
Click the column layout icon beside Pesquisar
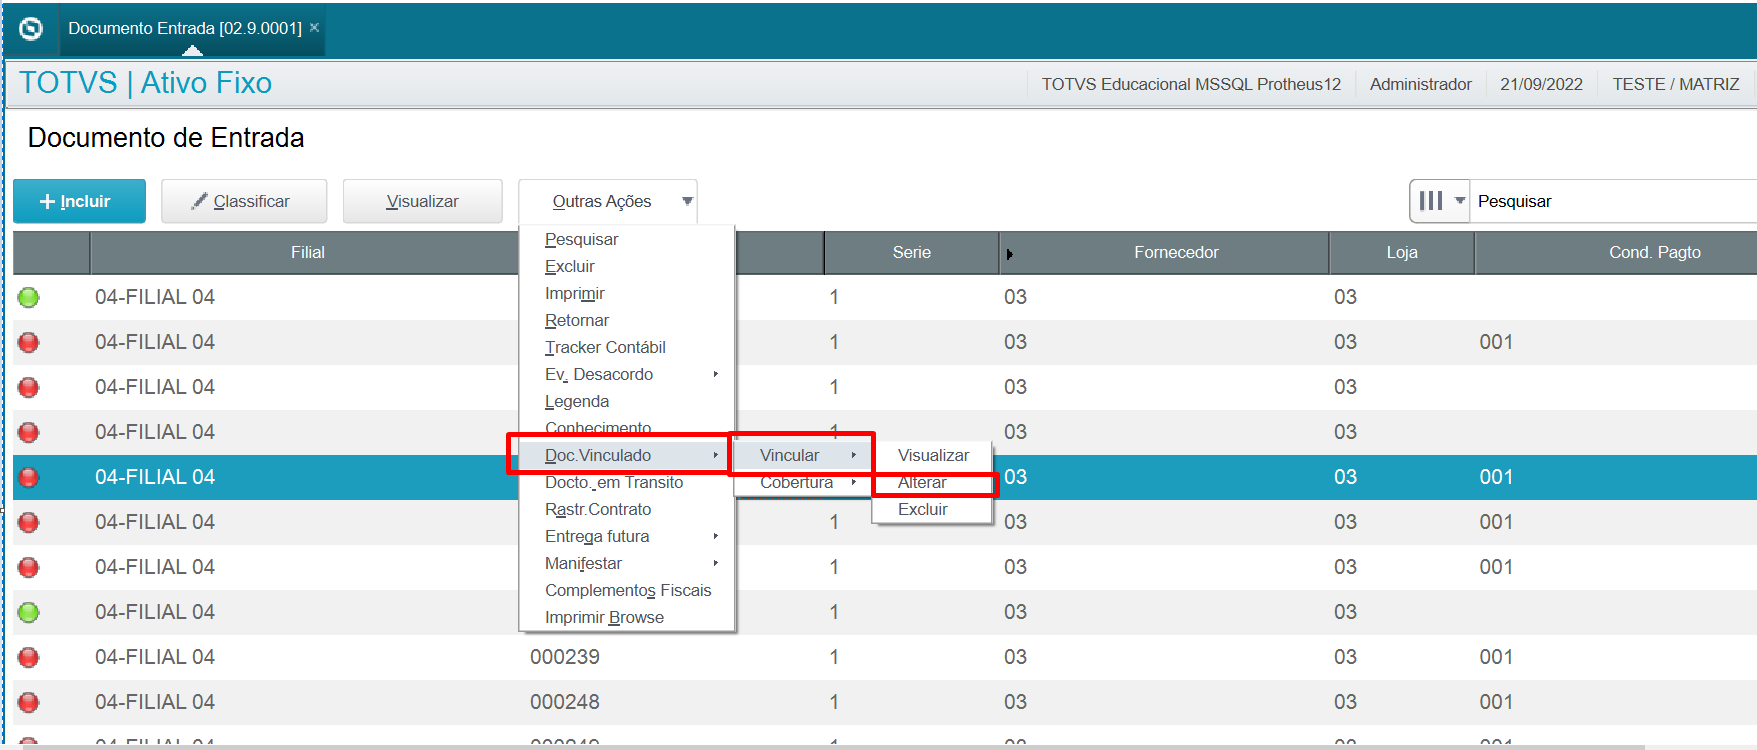coord(1431,201)
